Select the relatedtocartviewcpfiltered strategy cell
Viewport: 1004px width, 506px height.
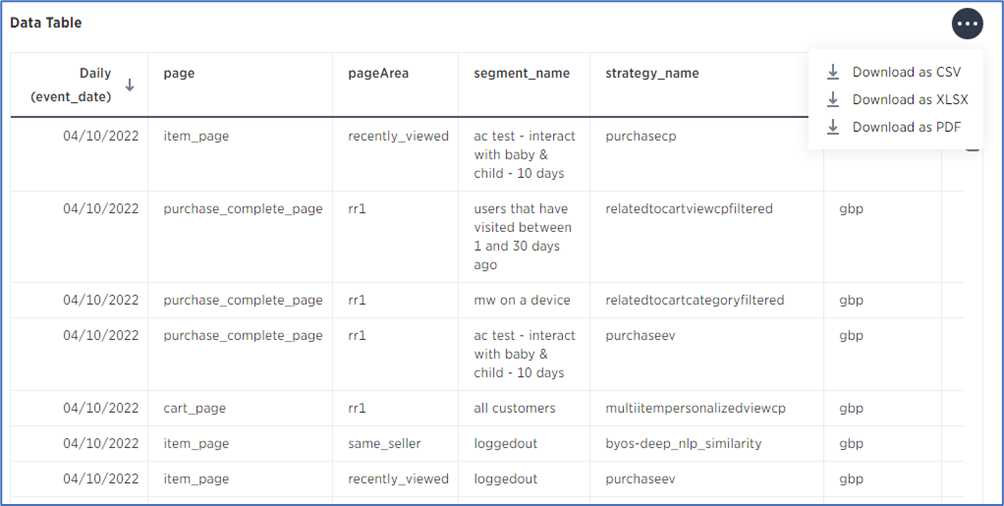(x=689, y=209)
